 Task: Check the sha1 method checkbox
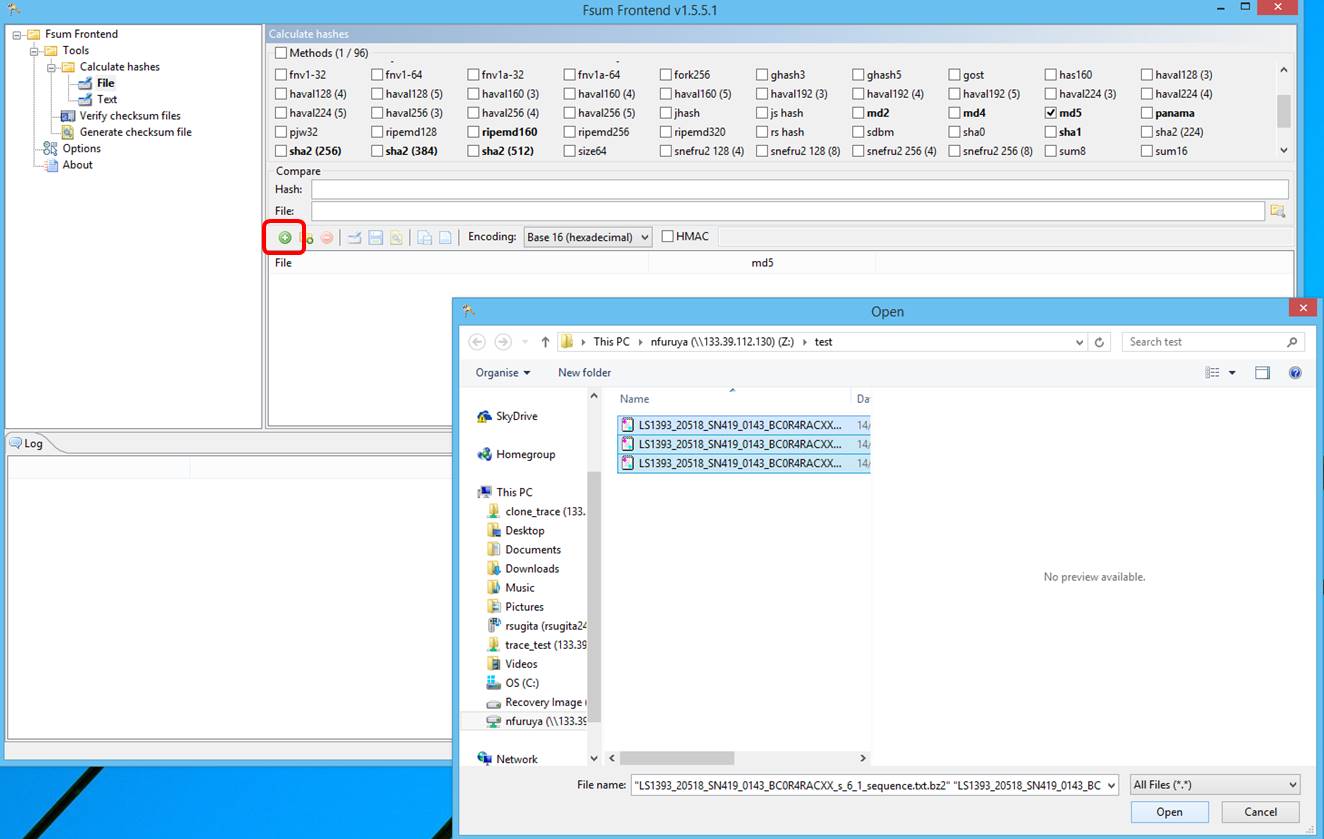point(1051,132)
